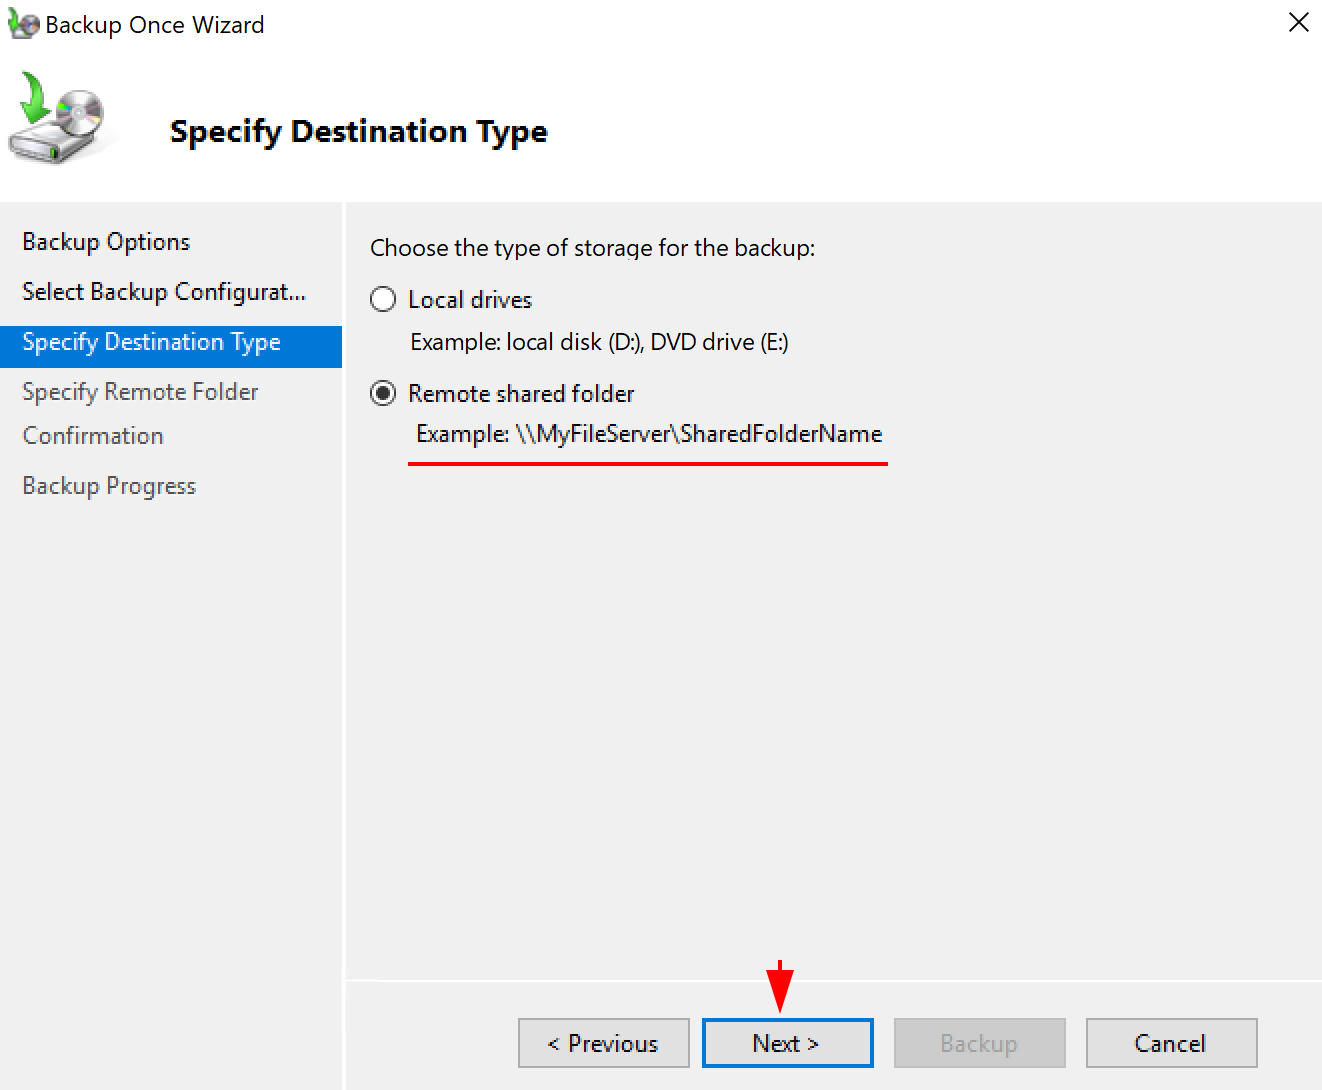The height and width of the screenshot is (1090, 1322).
Task: Select Backup Configuration step in sidebar
Action: coord(162,291)
